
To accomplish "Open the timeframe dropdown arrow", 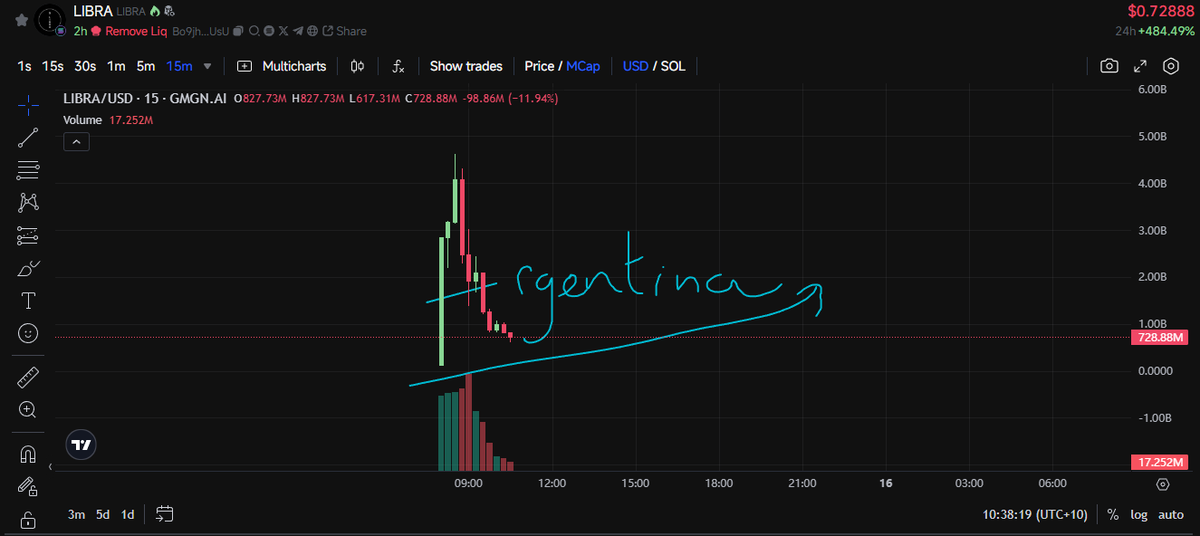I will pyautogui.click(x=208, y=66).
